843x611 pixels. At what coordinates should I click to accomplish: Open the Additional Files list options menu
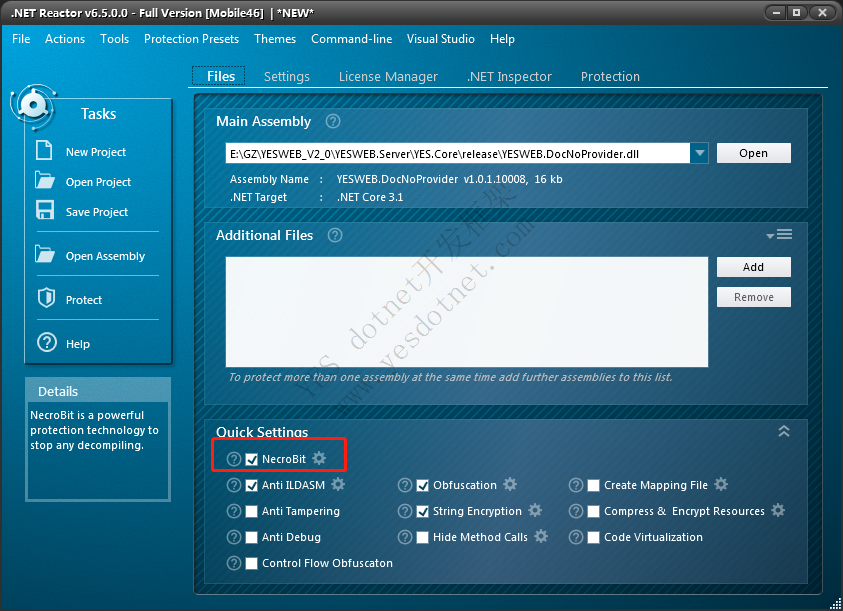(x=779, y=235)
